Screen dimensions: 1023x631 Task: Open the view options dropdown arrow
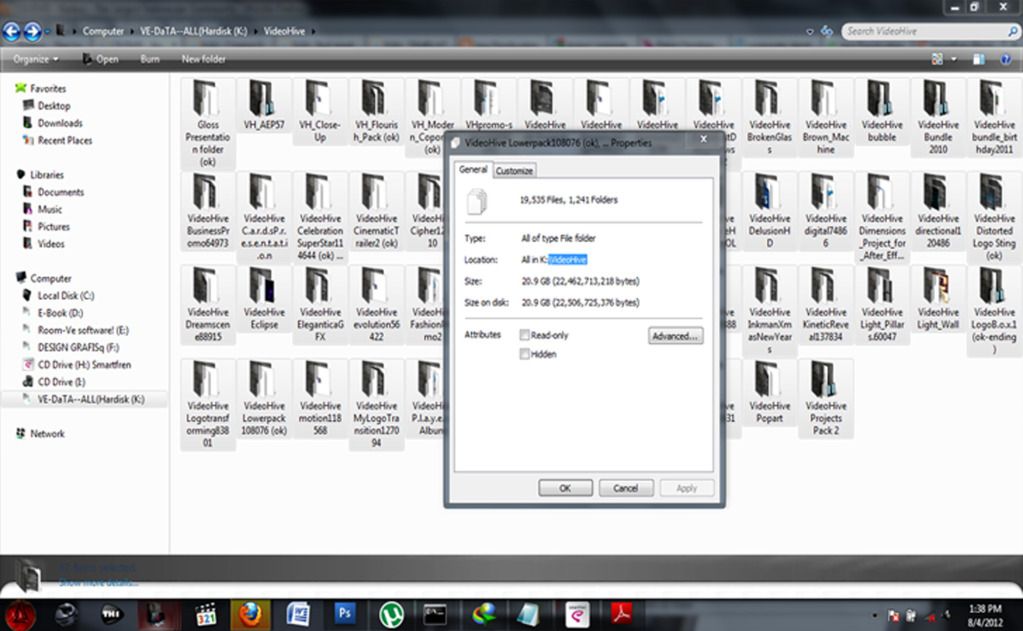(954, 59)
